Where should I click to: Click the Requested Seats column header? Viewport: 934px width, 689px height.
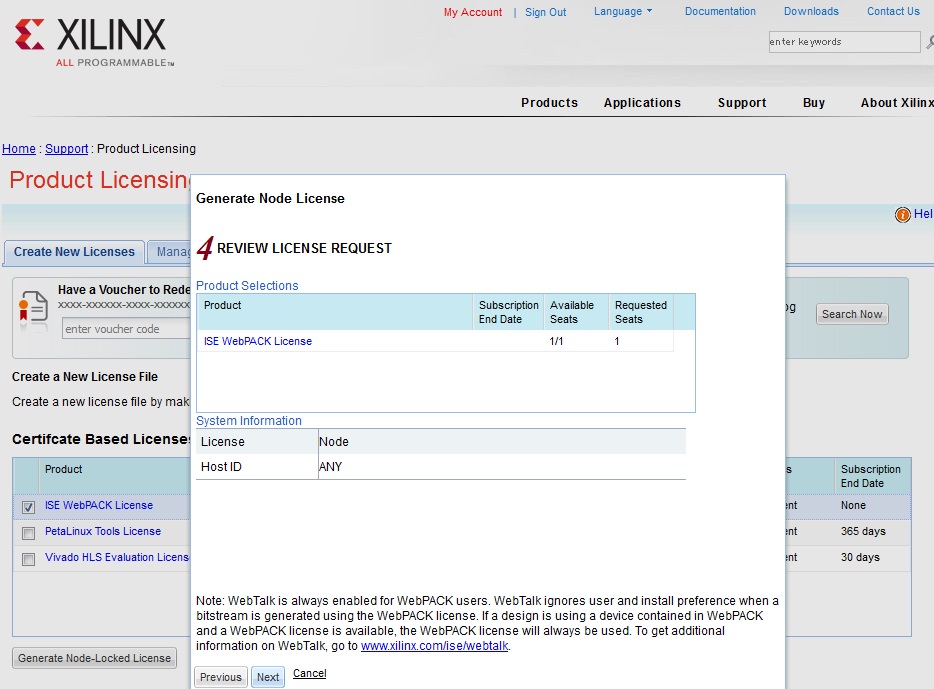641,312
